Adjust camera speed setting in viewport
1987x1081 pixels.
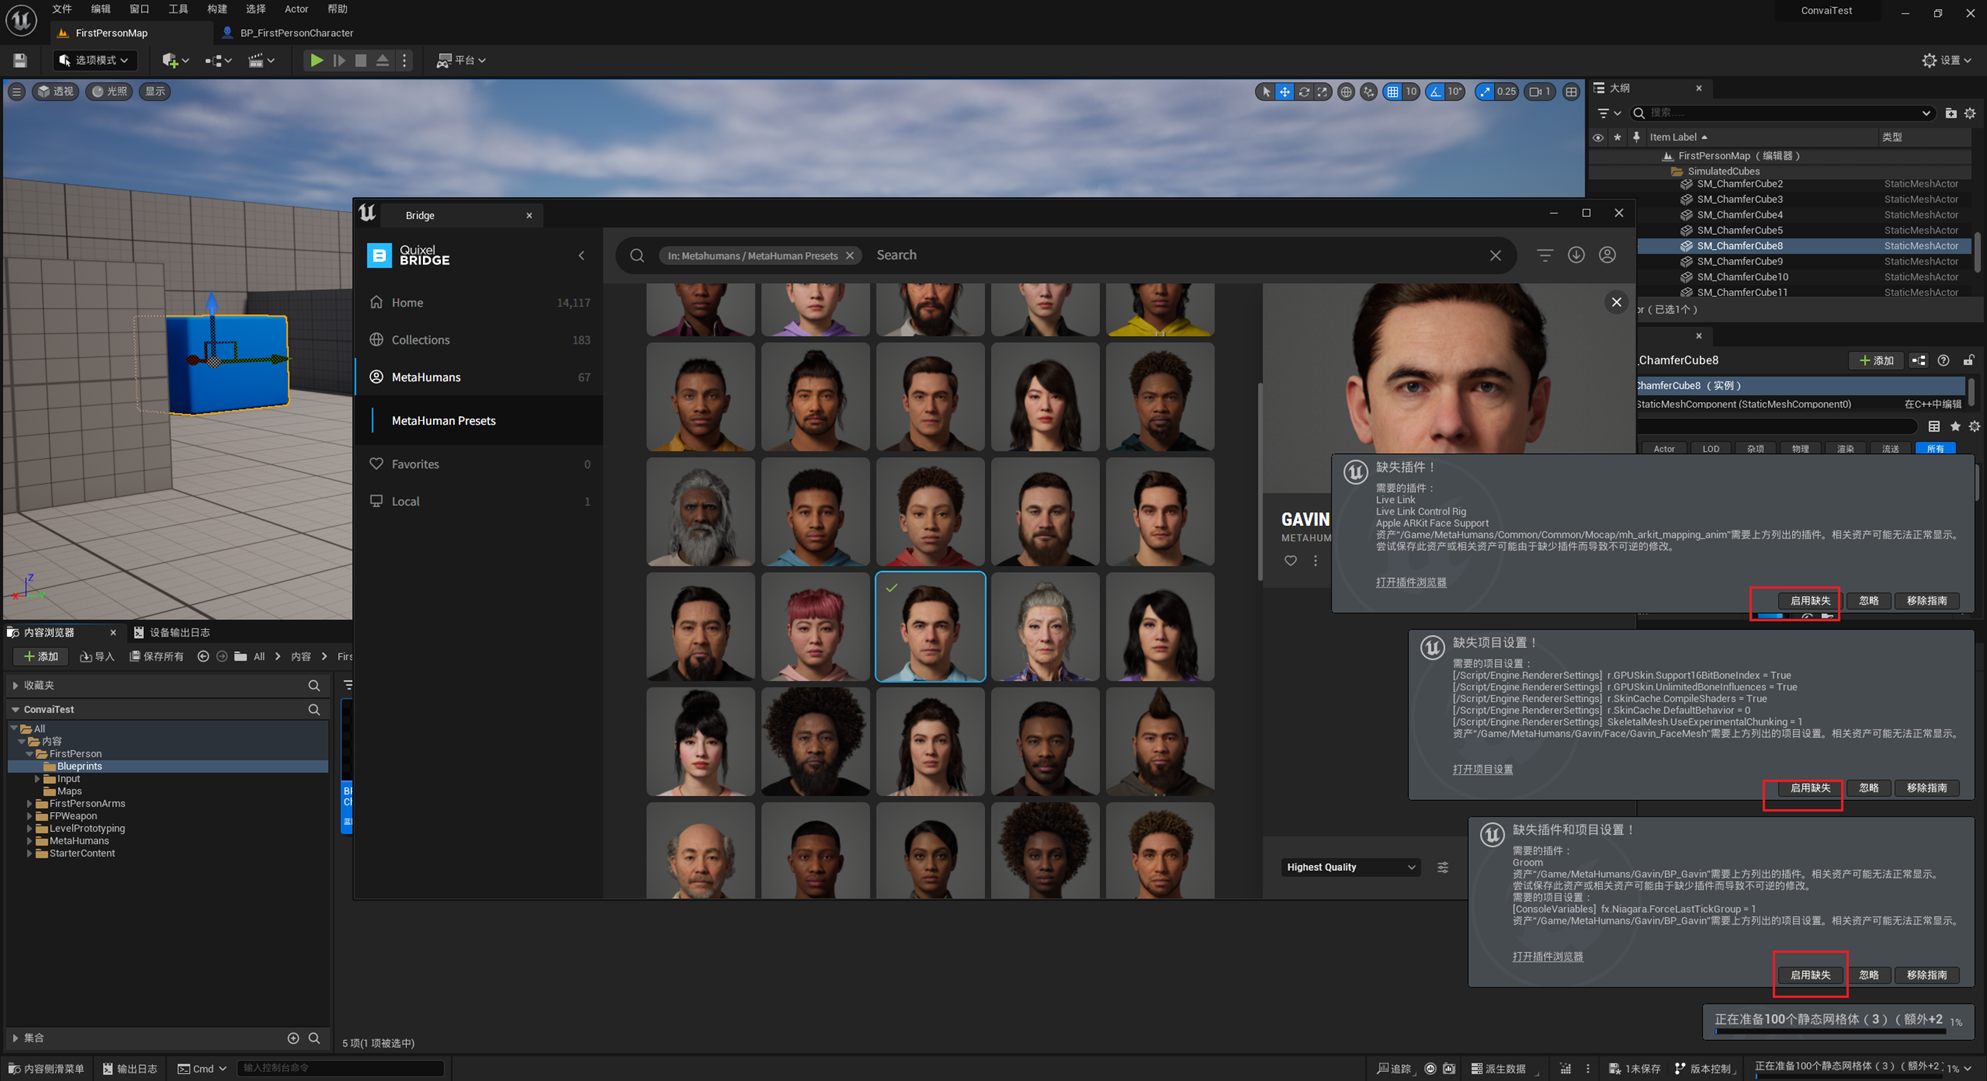(1540, 91)
